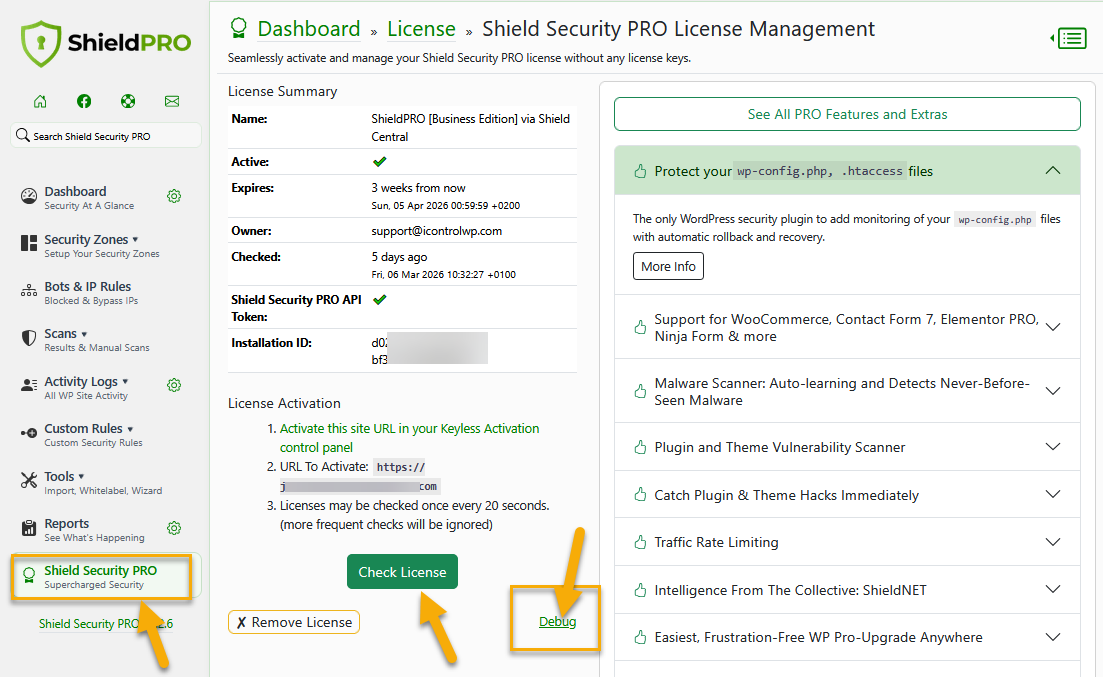Click the Security Zones grid icon
The height and width of the screenshot is (677, 1103).
pos(29,243)
